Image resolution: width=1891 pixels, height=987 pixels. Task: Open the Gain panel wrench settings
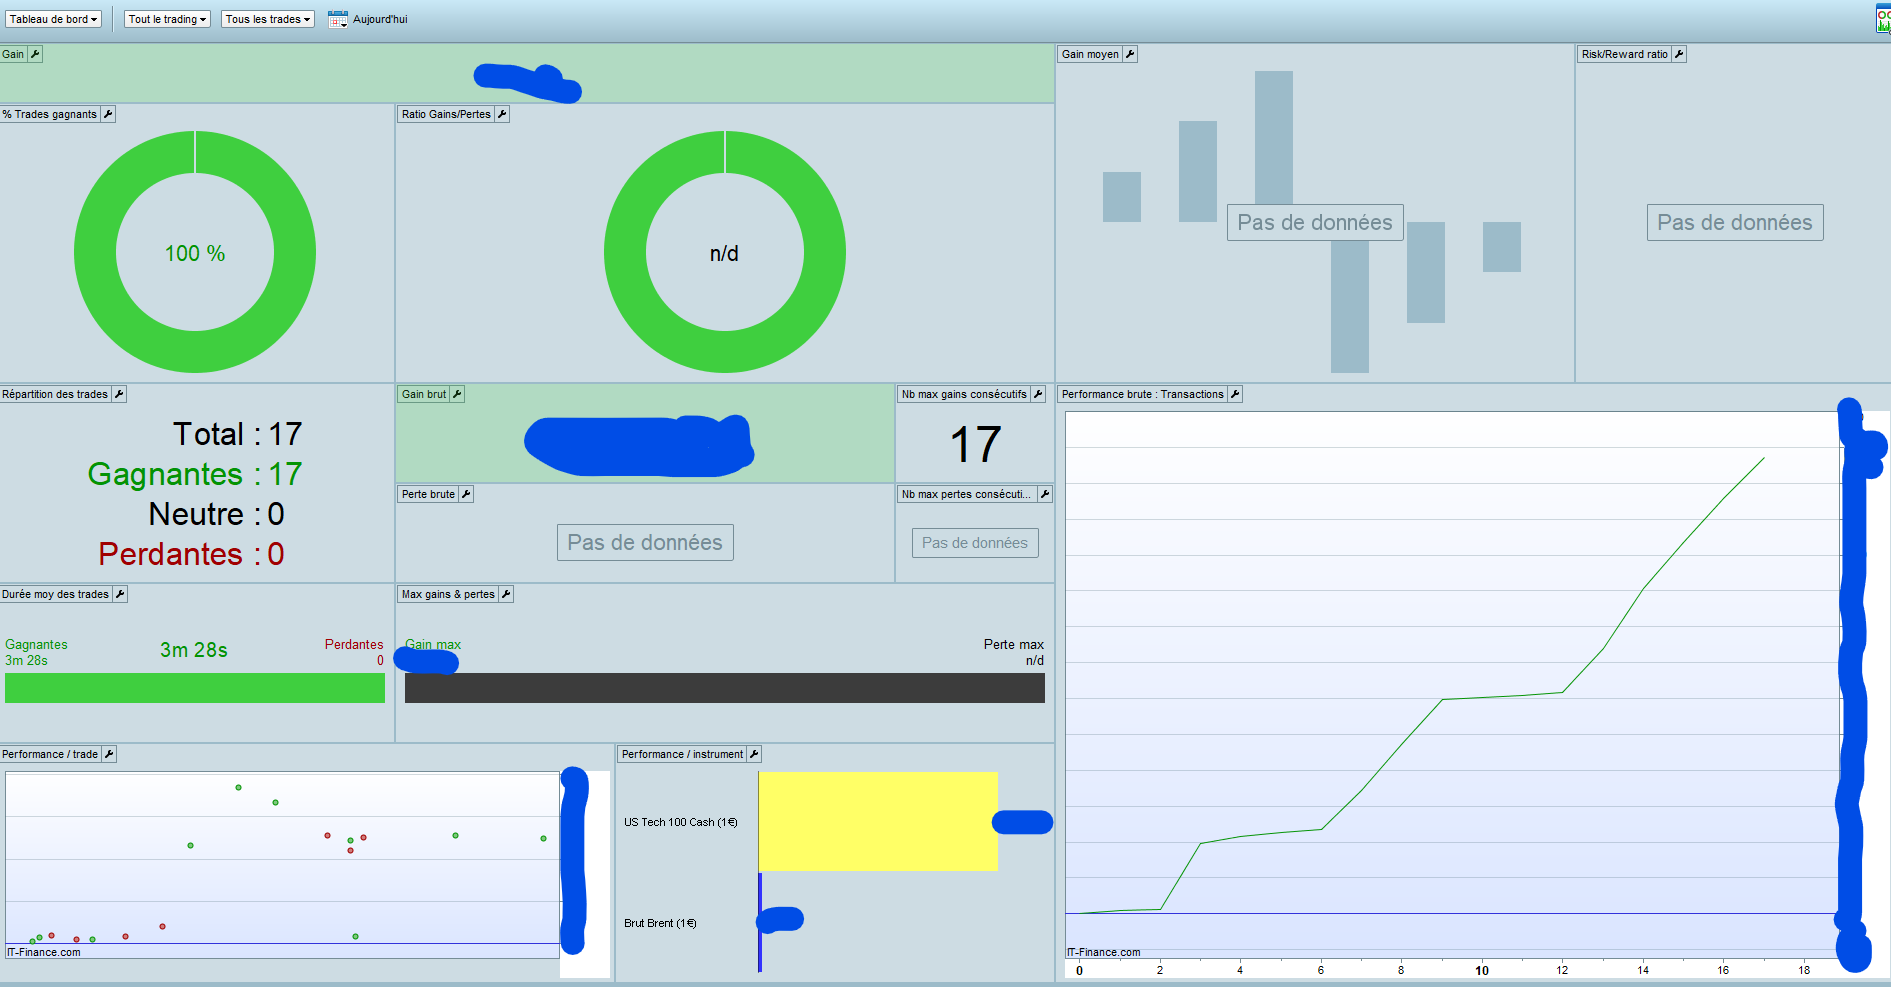click(x=35, y=54)
